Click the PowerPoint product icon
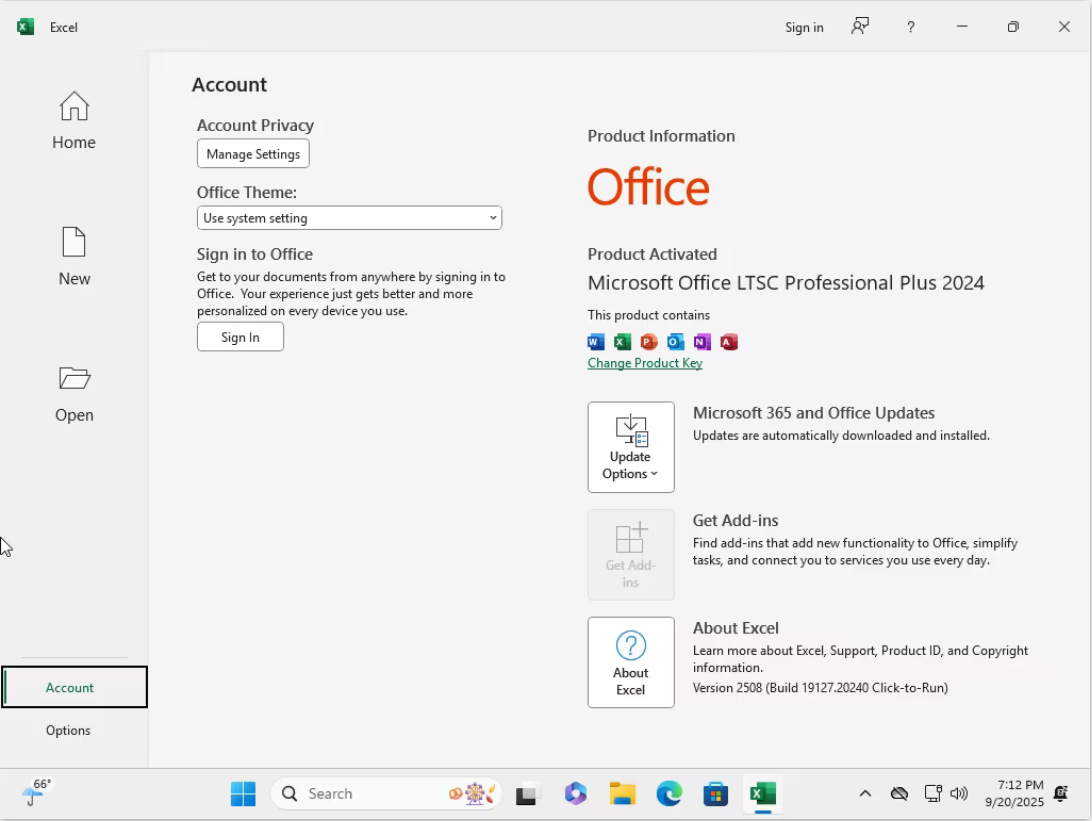The image size is (1092, 821). coord(649,342)
